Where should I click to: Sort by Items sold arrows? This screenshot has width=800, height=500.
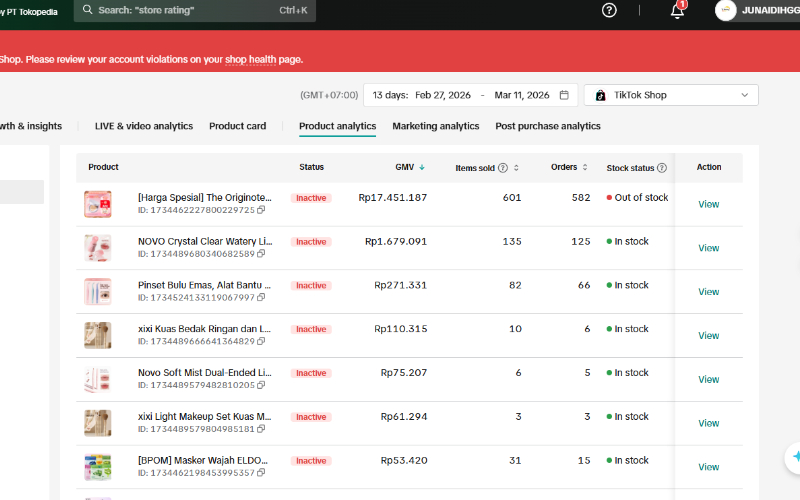[516, 168]
